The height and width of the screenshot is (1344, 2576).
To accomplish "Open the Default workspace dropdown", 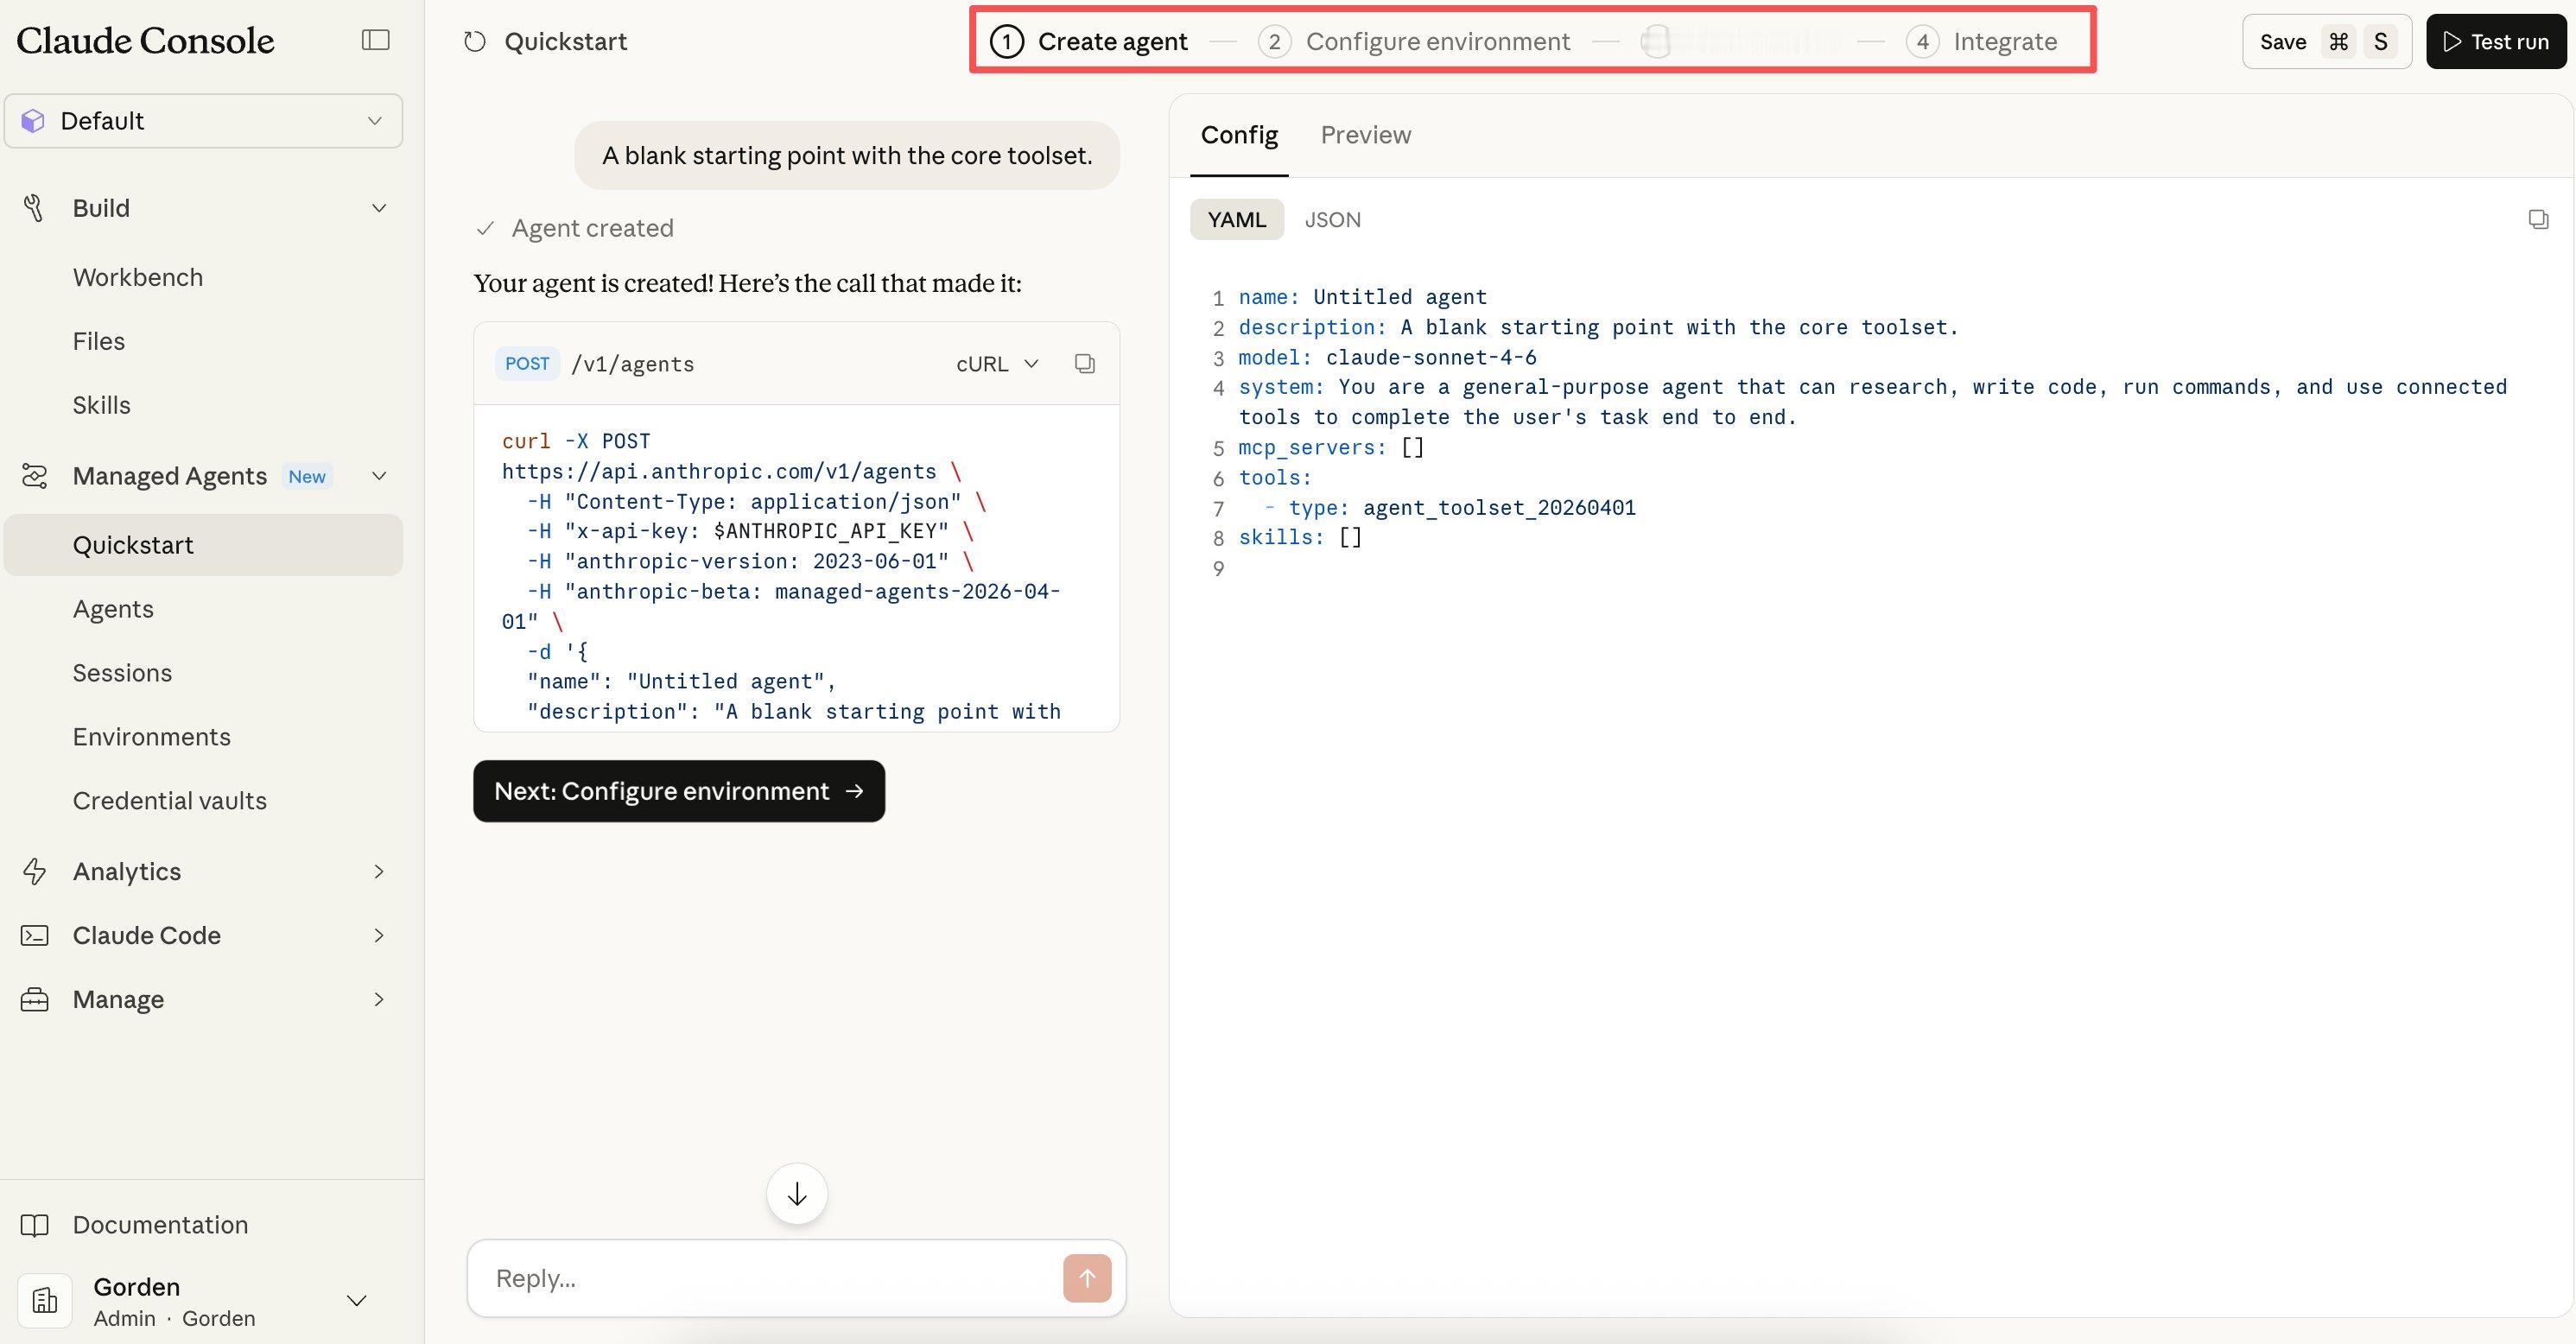I will pos(203,121).
